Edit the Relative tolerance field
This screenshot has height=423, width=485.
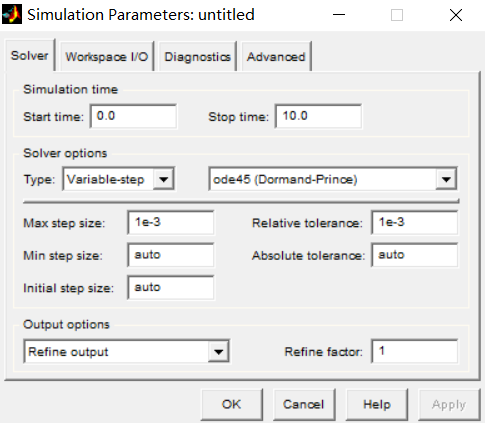[415, 222]
